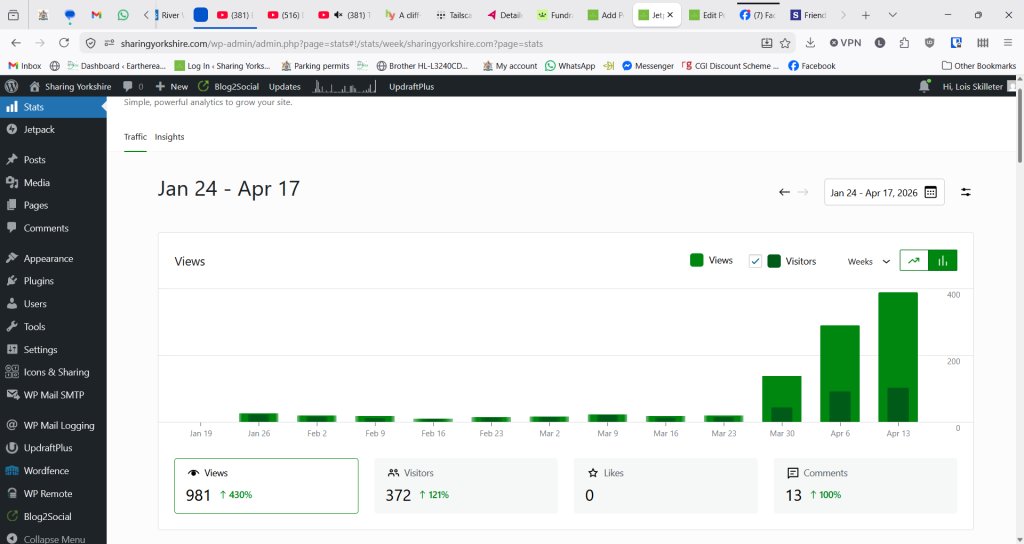Viewport: 1024px width, 544px height.
Task: Select the Traffic tab
Action: pyautogui.click(x=135, y=137)
